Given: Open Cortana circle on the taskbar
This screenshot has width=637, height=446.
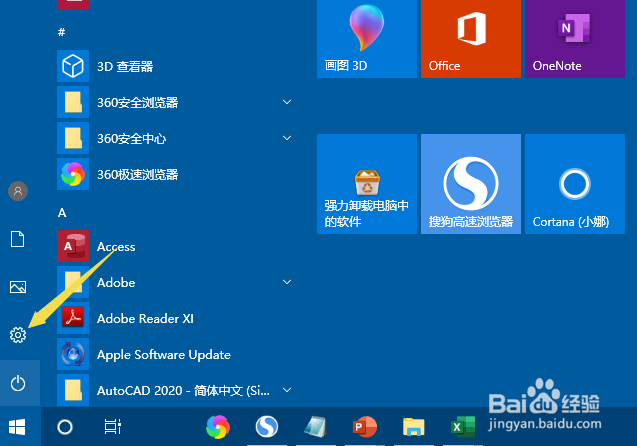Looking at the screenshot, I should [x=65, y=427].
